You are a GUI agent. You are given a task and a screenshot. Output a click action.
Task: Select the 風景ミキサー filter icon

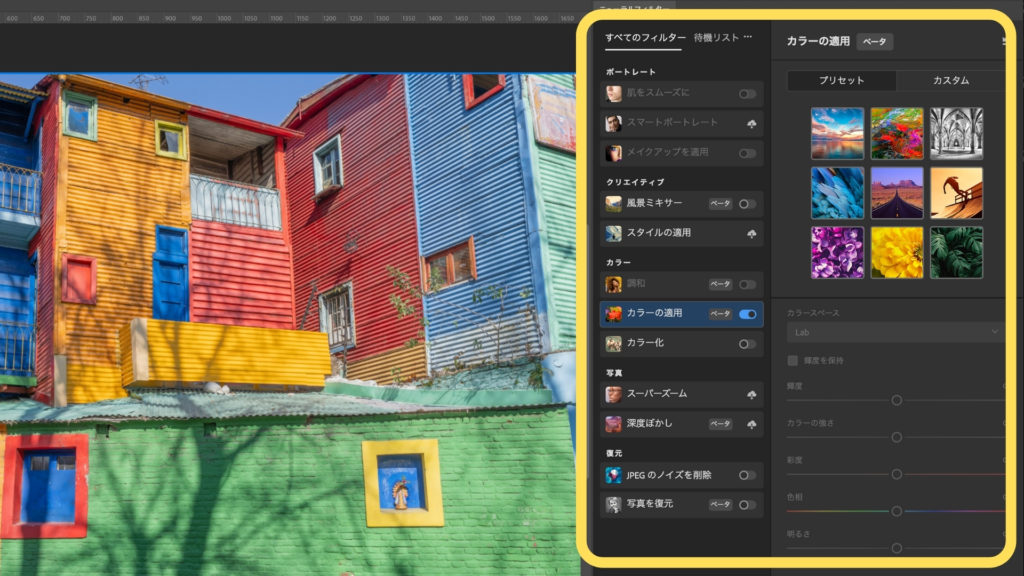pyautogui.click(x=613, y=204)
